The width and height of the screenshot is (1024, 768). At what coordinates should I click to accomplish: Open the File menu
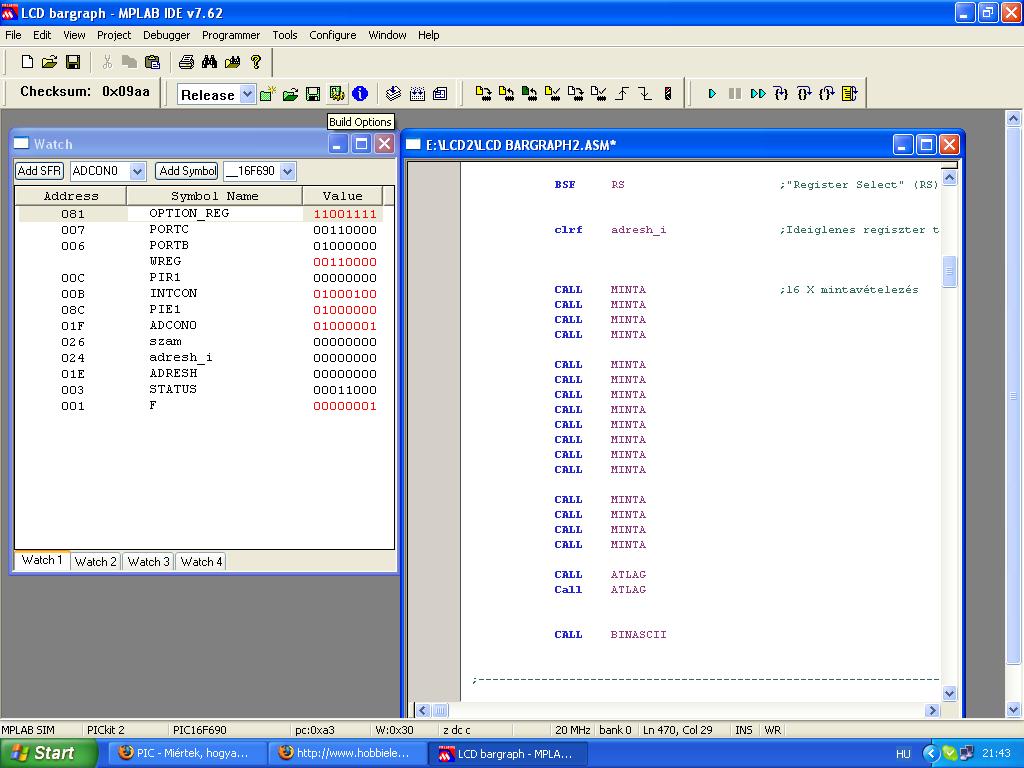[13, 35]
